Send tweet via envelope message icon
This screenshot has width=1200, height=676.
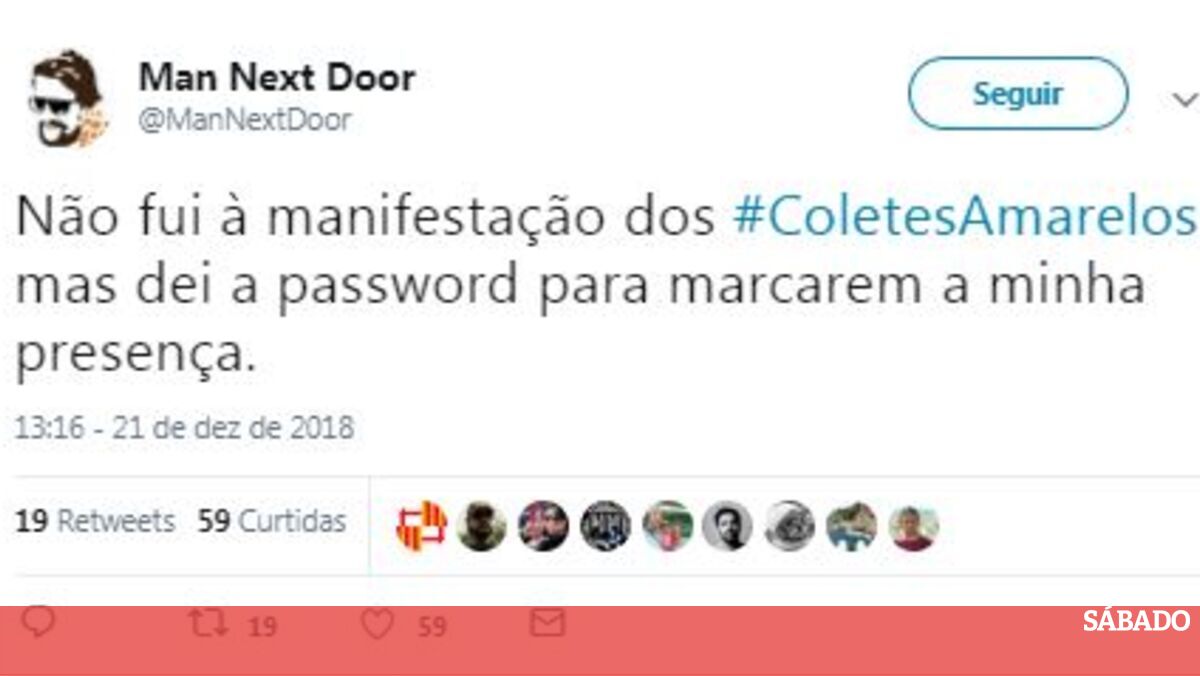547,624
